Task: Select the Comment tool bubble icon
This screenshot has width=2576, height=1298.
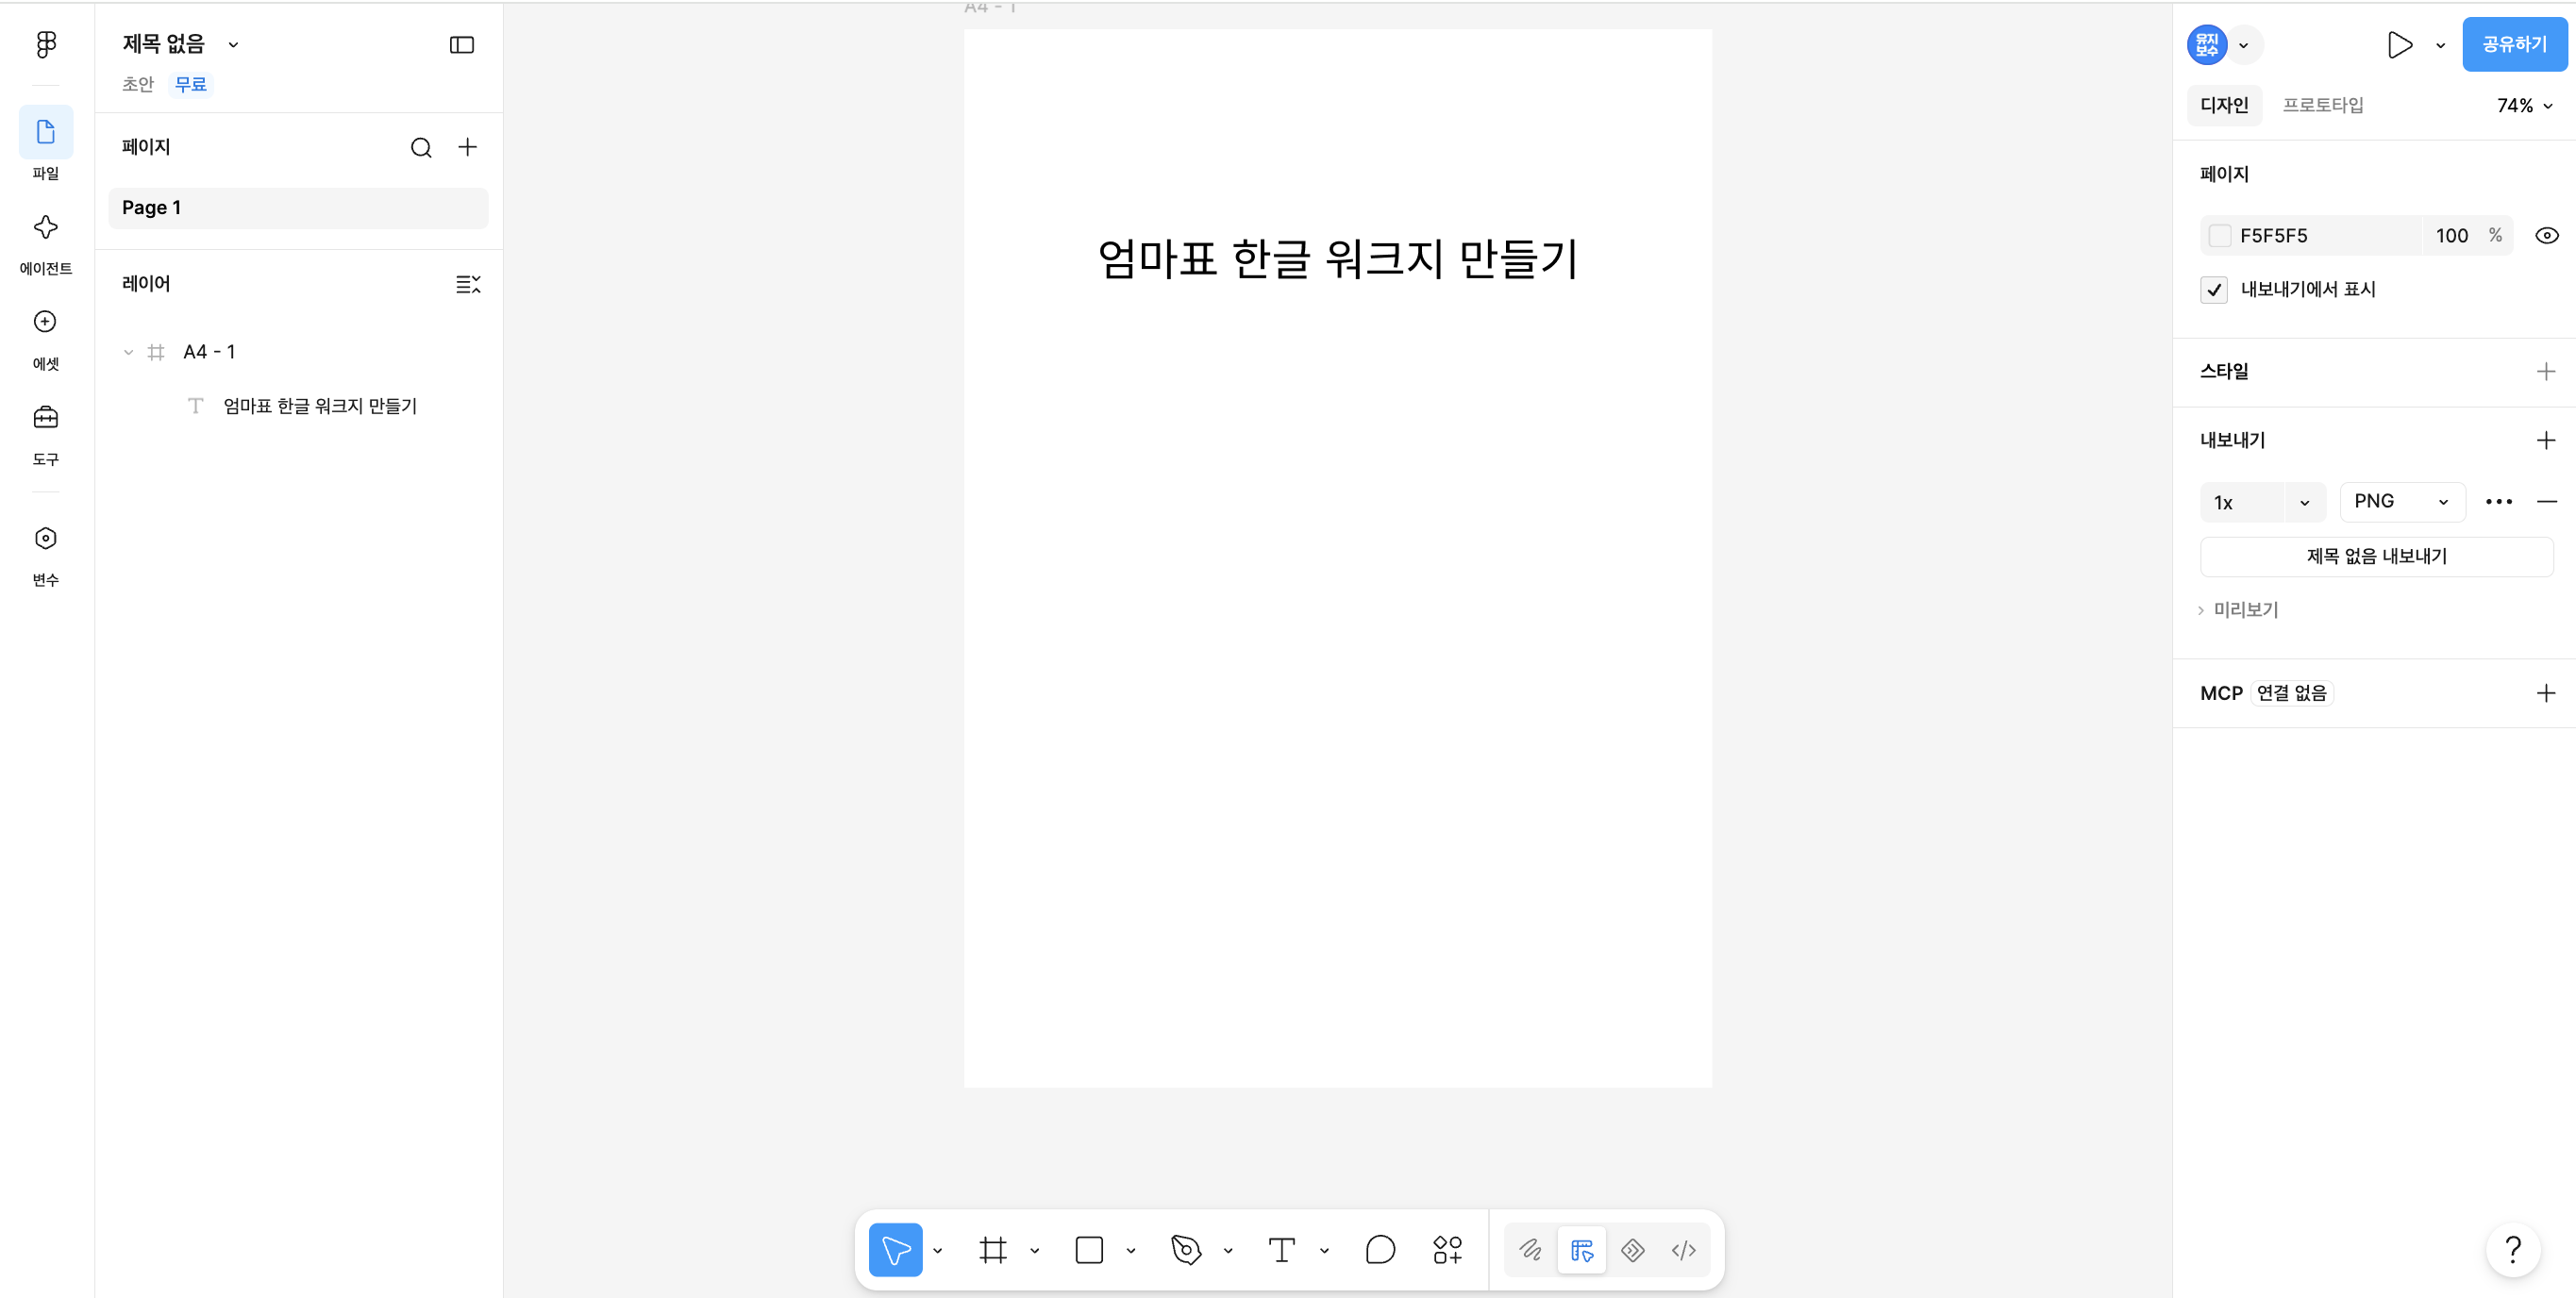Action: pyautogui.click(x=1380, y=1250)
